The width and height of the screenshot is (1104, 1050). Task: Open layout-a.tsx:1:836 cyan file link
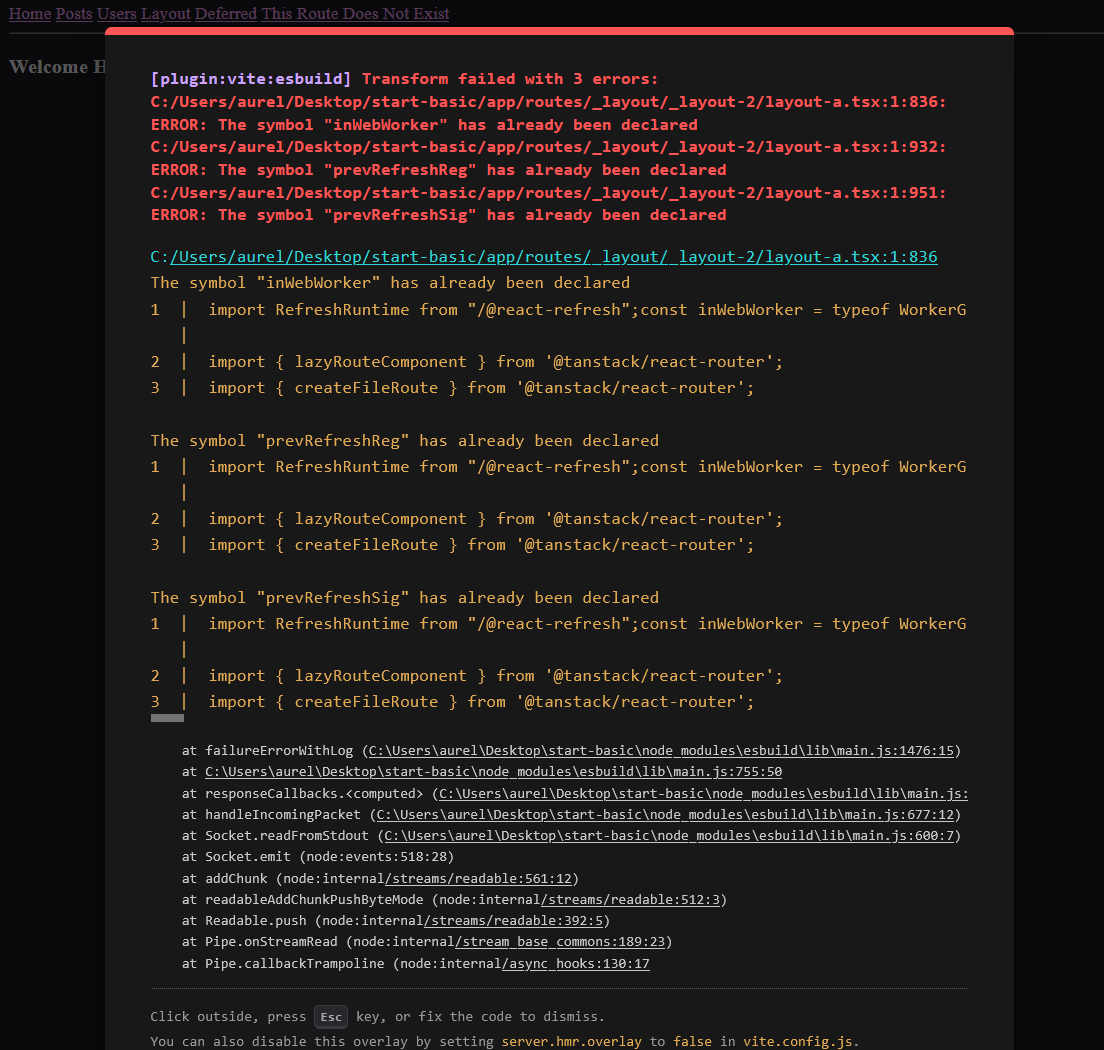(x=553, y=257)
